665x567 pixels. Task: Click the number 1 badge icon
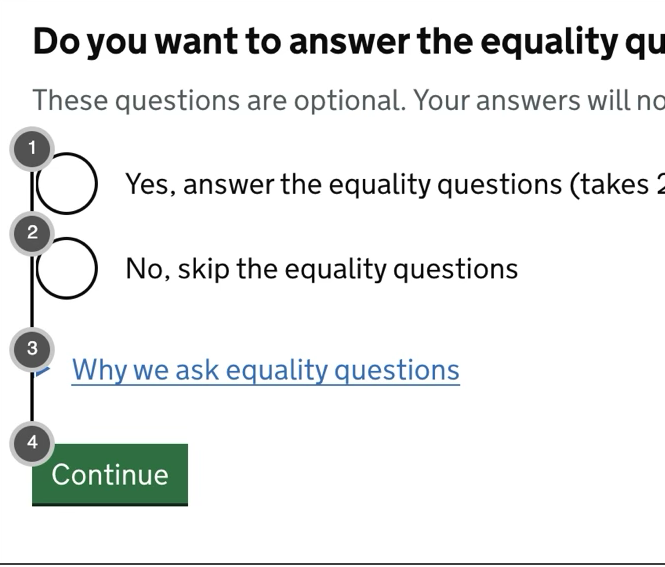click(32, 149)
